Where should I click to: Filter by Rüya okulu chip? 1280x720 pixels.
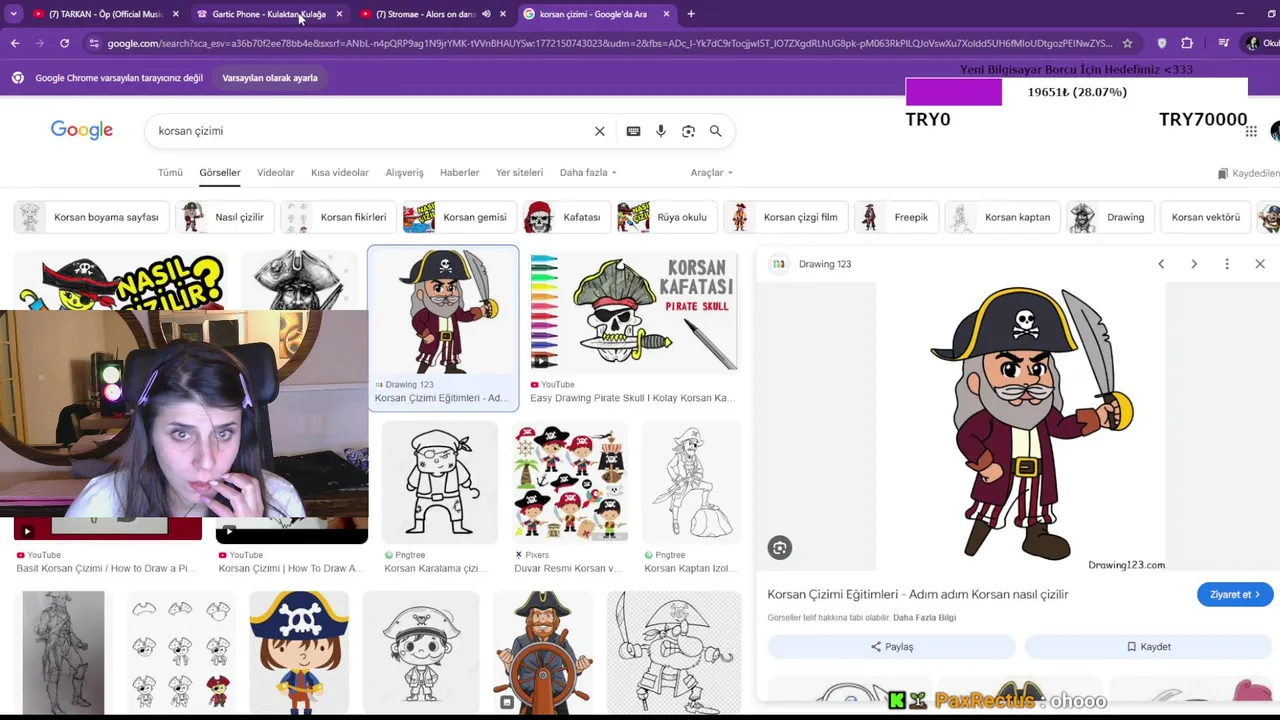coord(667,217)
